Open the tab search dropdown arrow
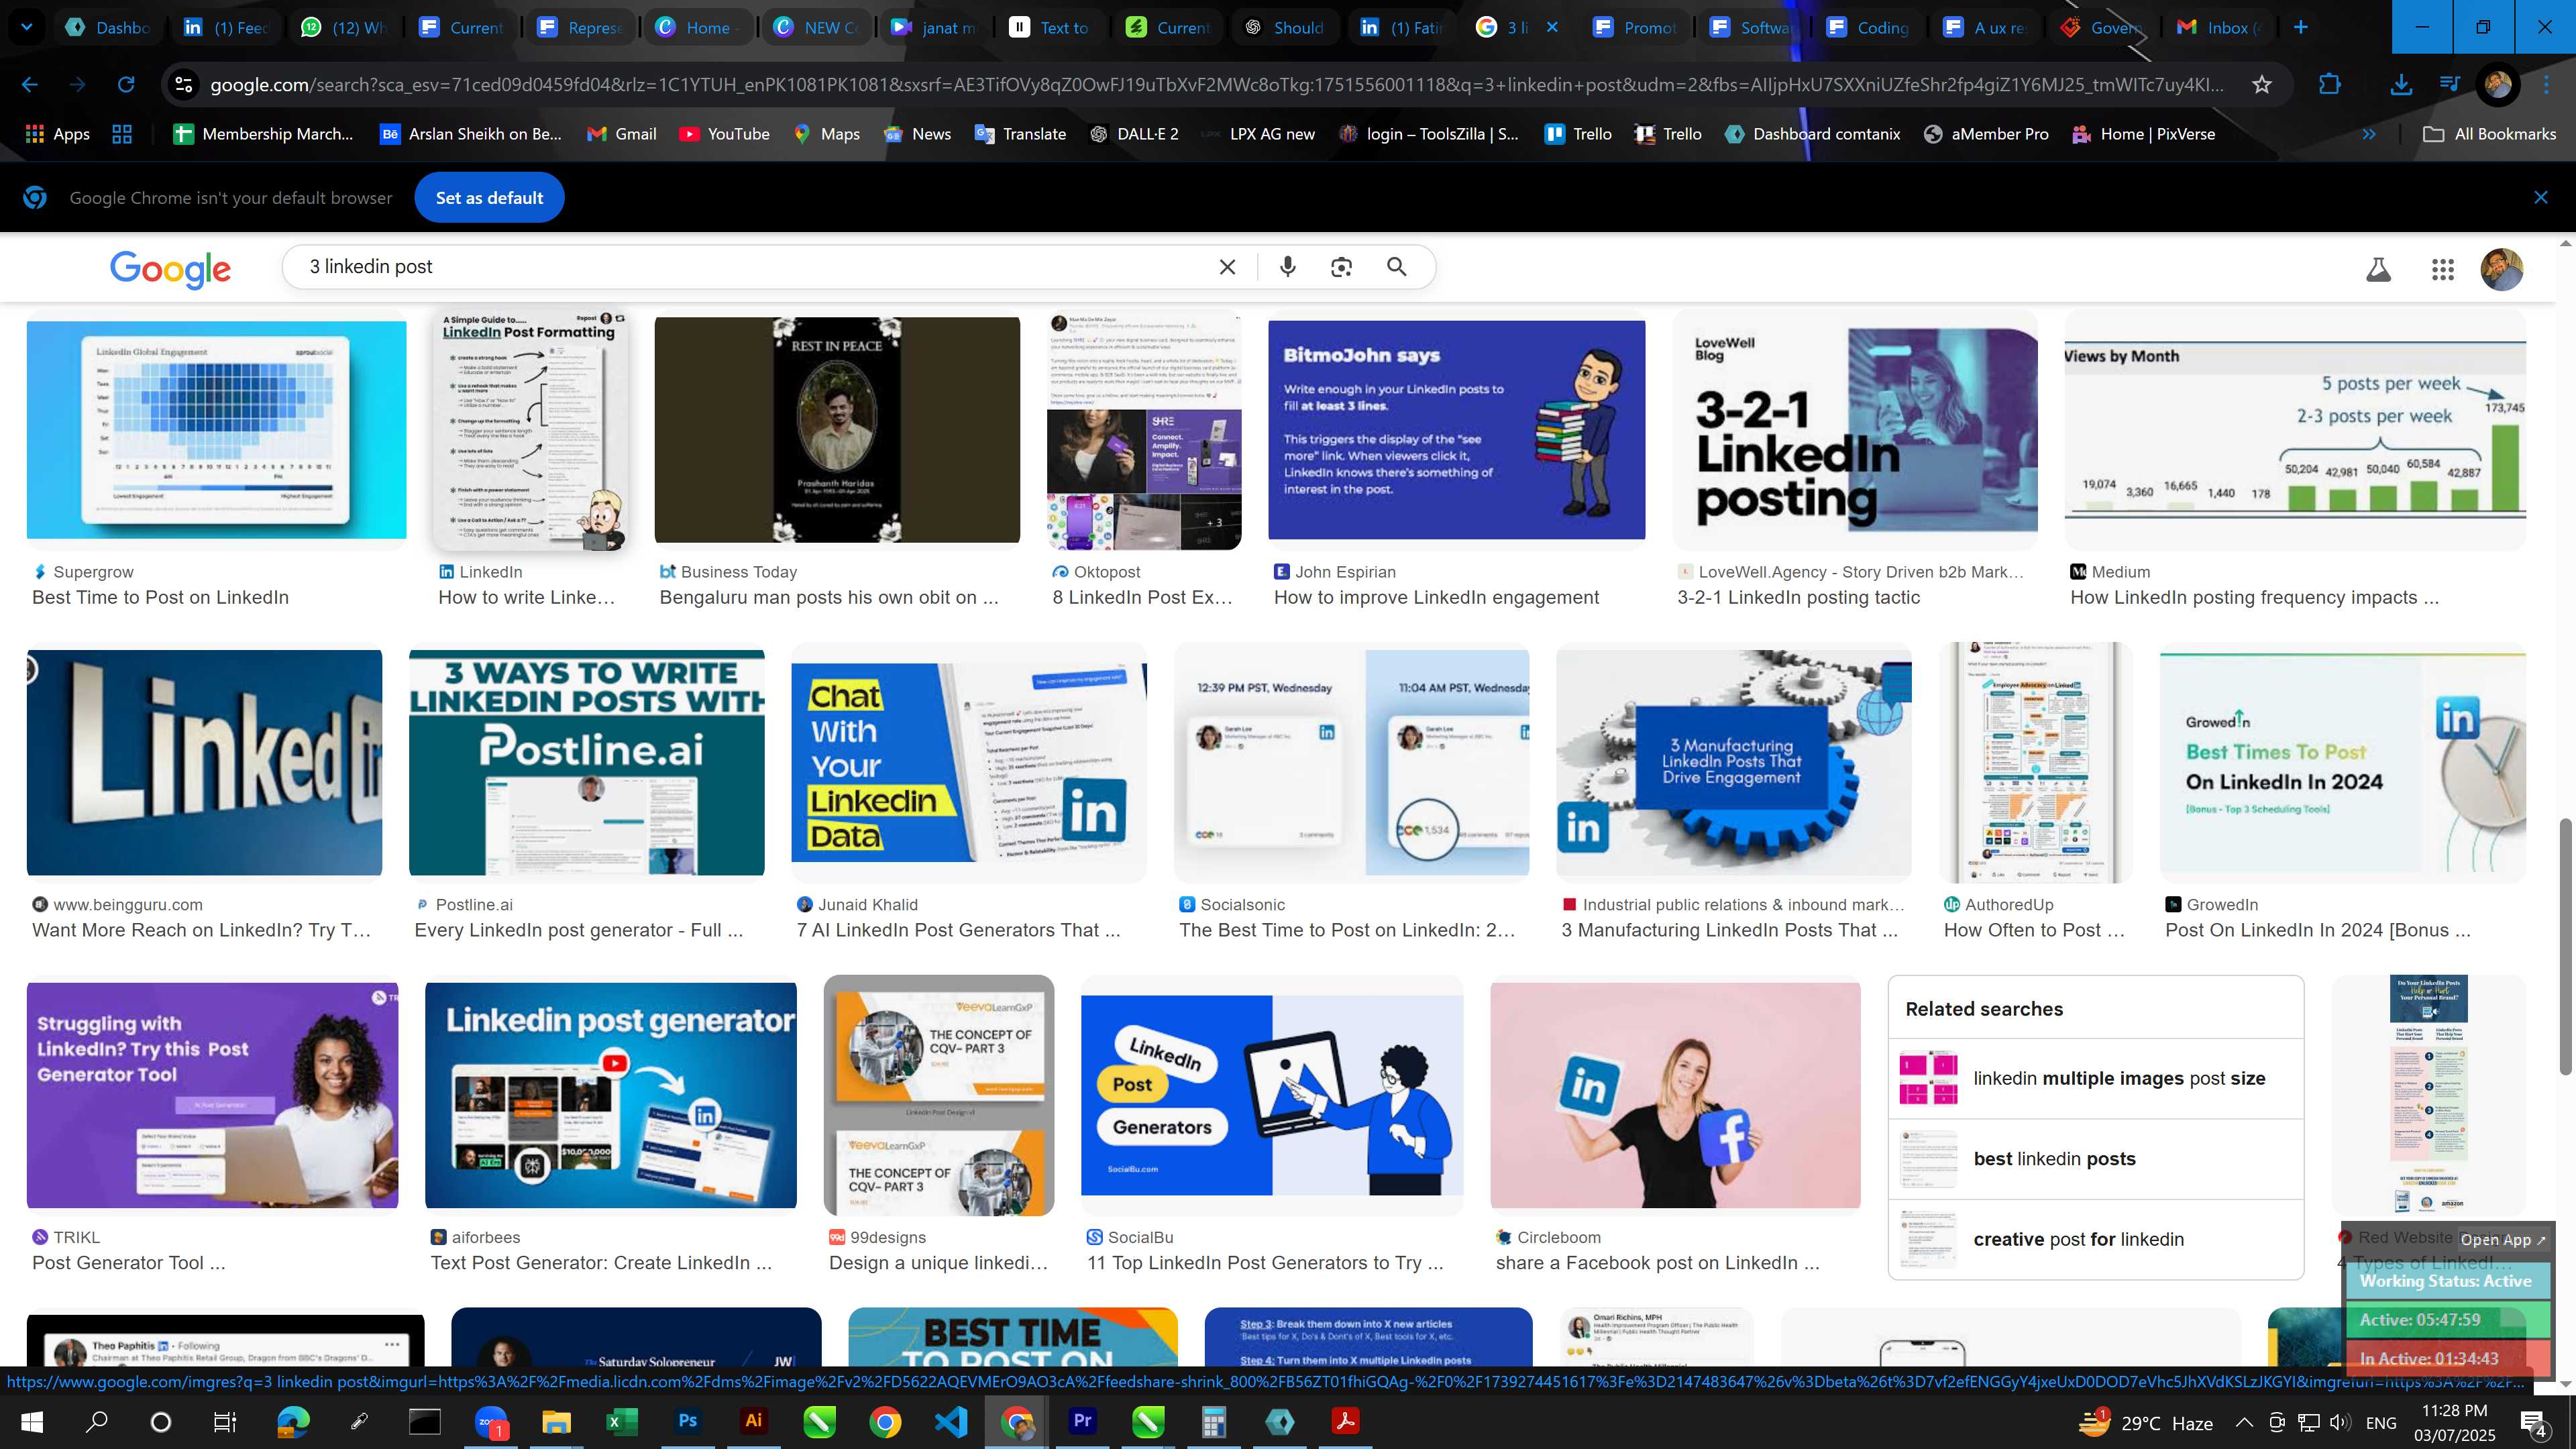Viewport: 2576px width, 1449px height. point(27,27)
